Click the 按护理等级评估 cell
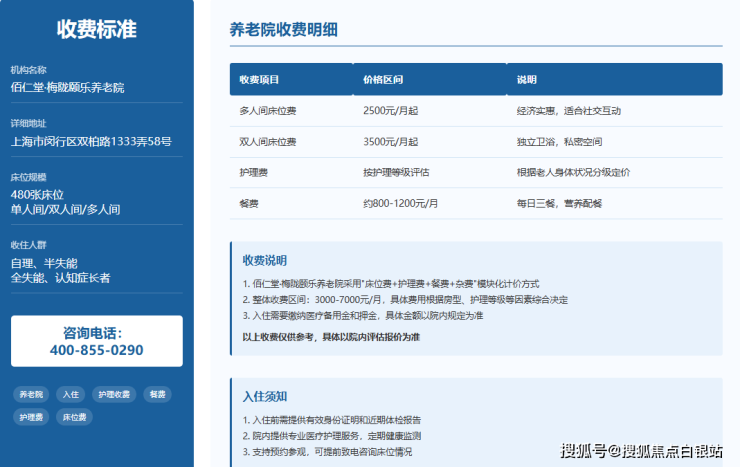Image resolution: width=740 pixels, height=467 pixels. point(396,173)
